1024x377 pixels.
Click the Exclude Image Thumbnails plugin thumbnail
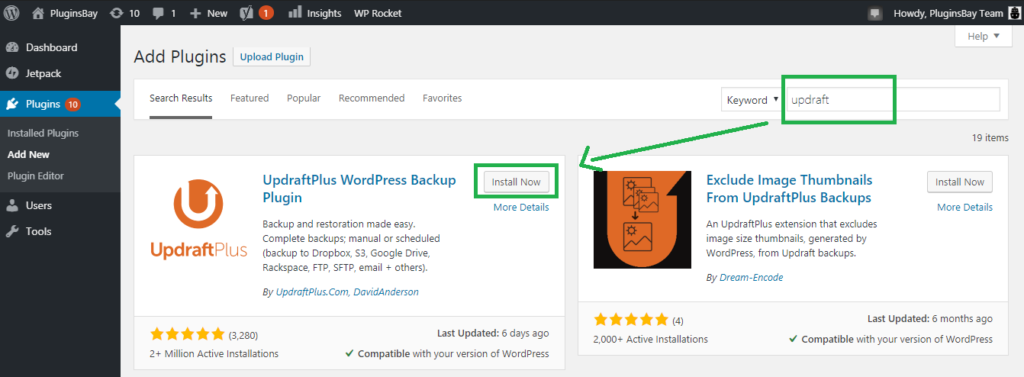click(642, 220)
